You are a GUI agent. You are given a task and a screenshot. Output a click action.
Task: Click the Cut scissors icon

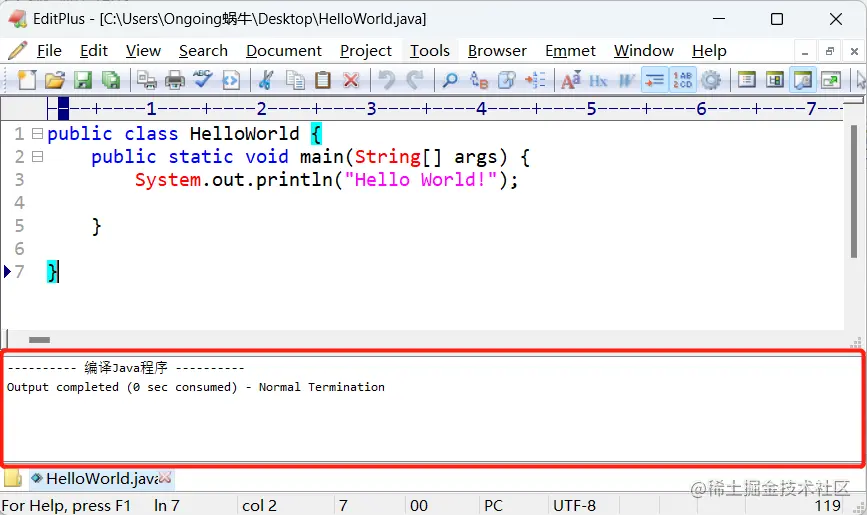pos(267,80)
